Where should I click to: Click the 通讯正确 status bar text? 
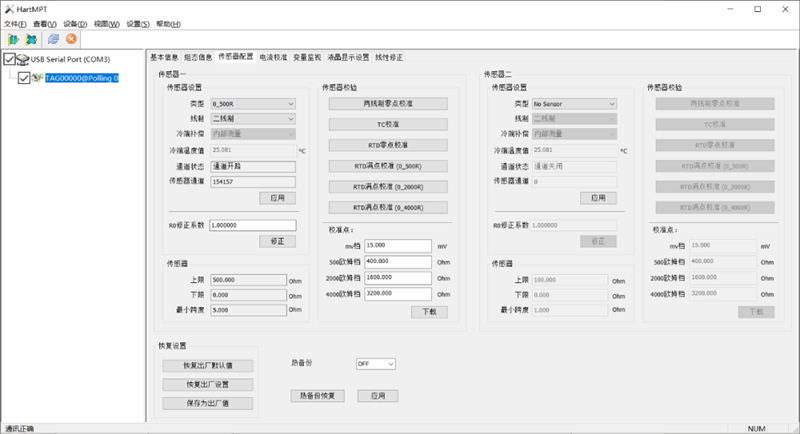pyautogui.click(x=19, y=429)
